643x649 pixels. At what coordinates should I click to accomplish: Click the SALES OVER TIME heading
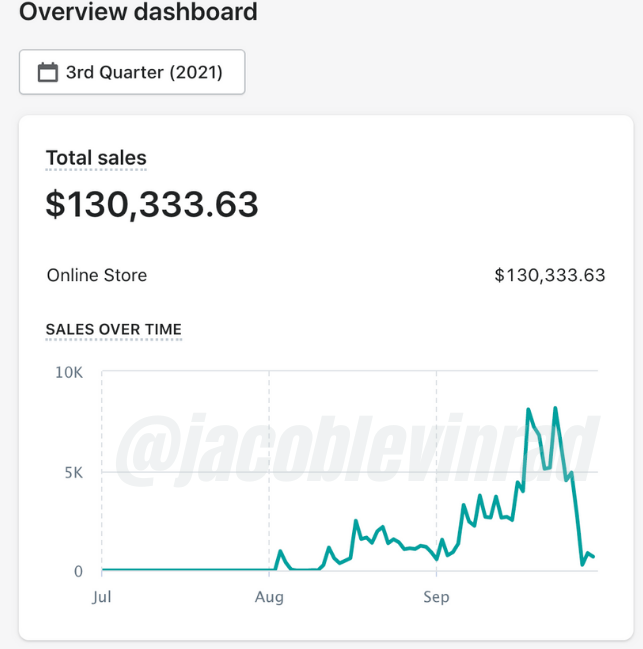(114, 329)
